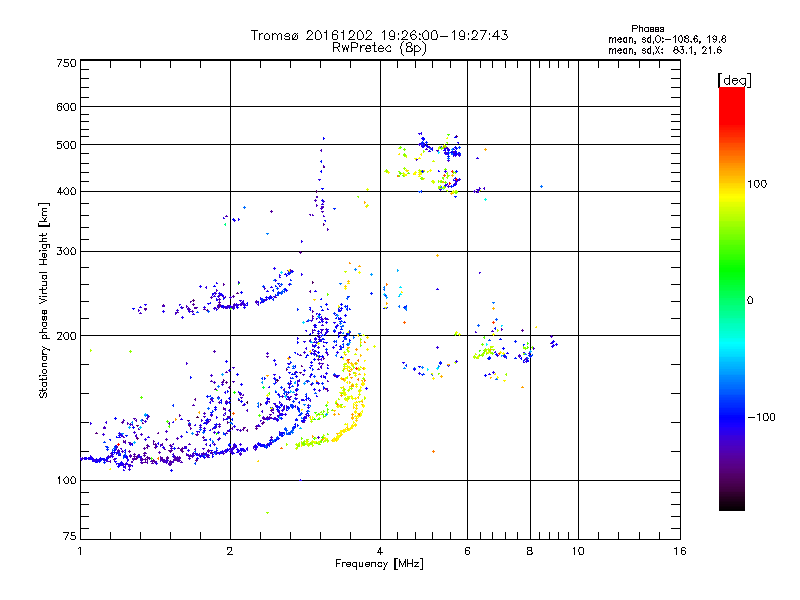Click the x-axis tick label '4'
Screen dimensions: 800x600
380,551
